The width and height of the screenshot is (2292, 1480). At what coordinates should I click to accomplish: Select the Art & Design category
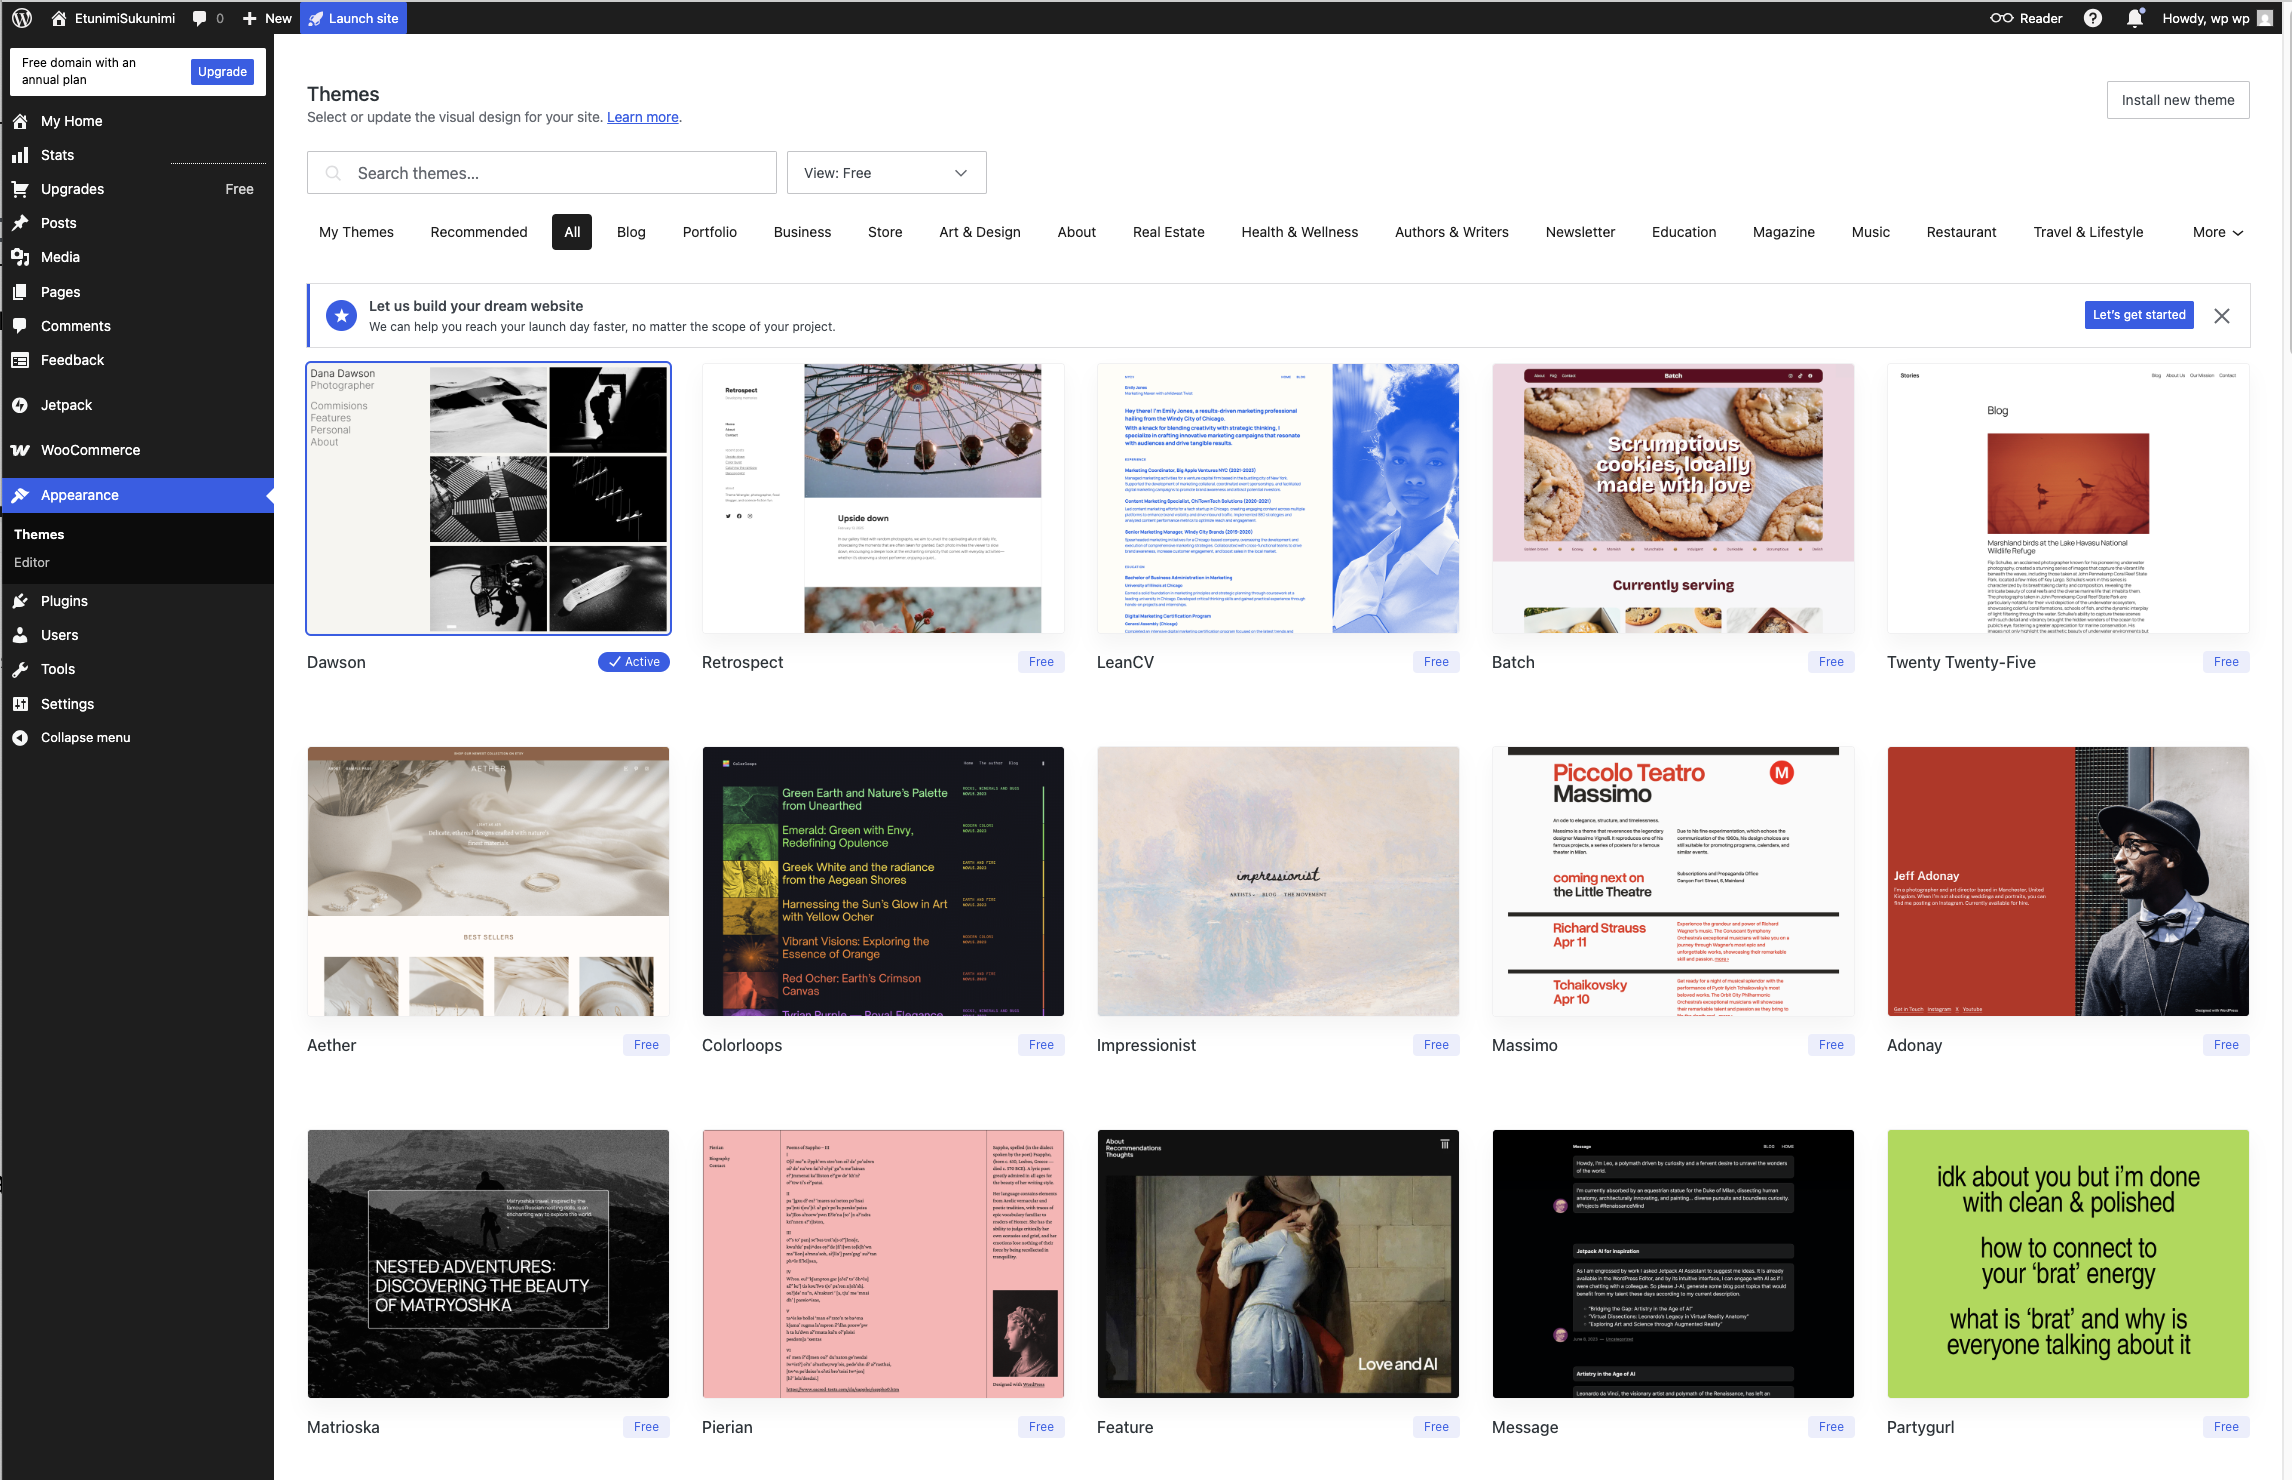(979, 232)
